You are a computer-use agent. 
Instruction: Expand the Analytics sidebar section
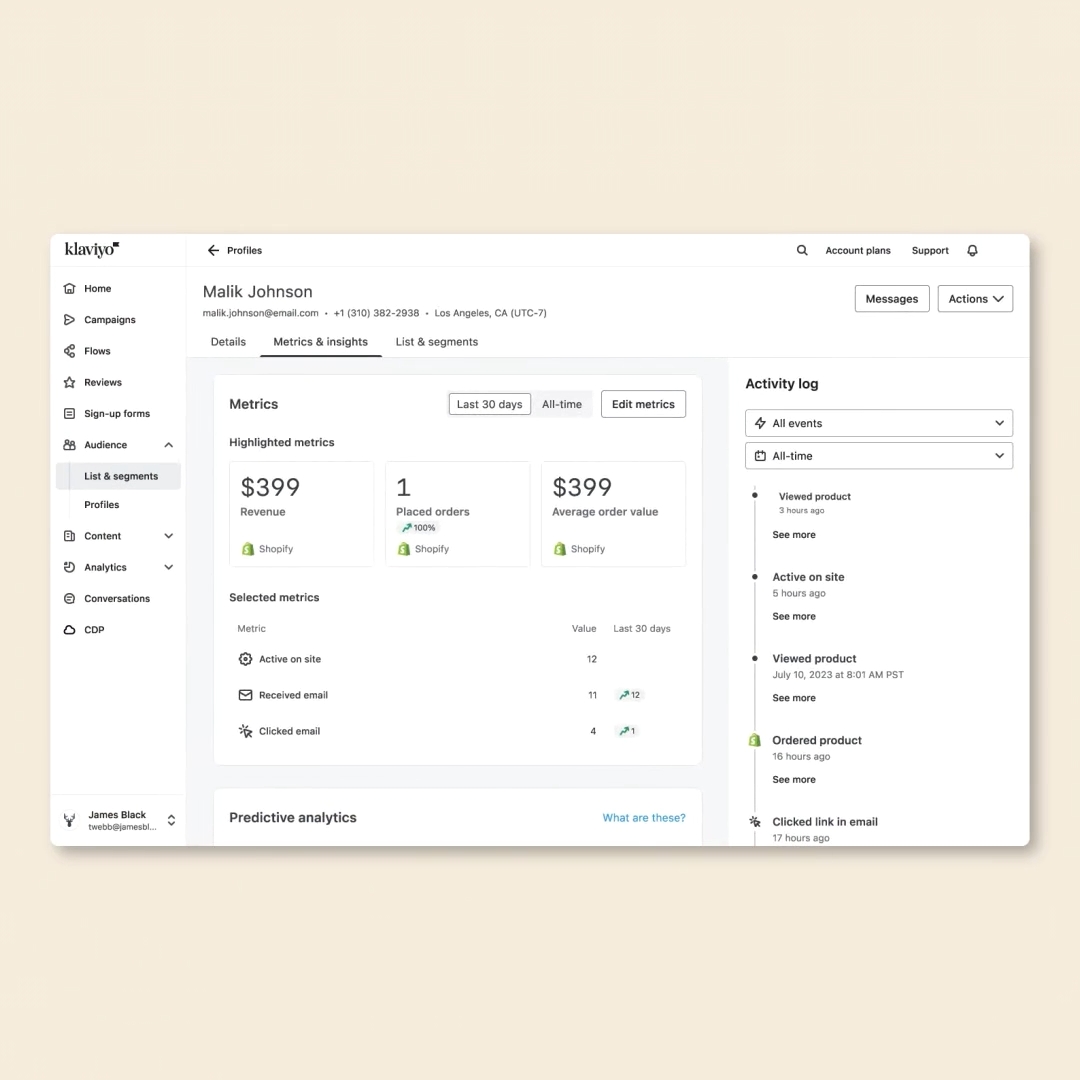click(168, 567)
